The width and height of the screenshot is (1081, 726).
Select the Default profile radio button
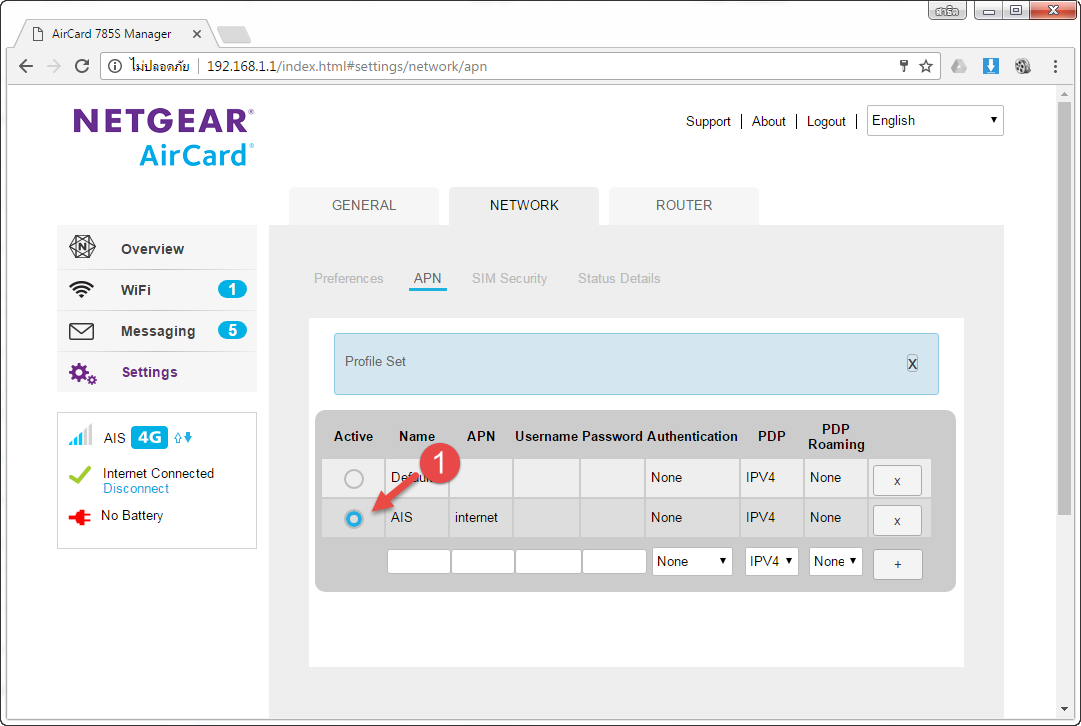pyautogui.click(x=354, y=478)
